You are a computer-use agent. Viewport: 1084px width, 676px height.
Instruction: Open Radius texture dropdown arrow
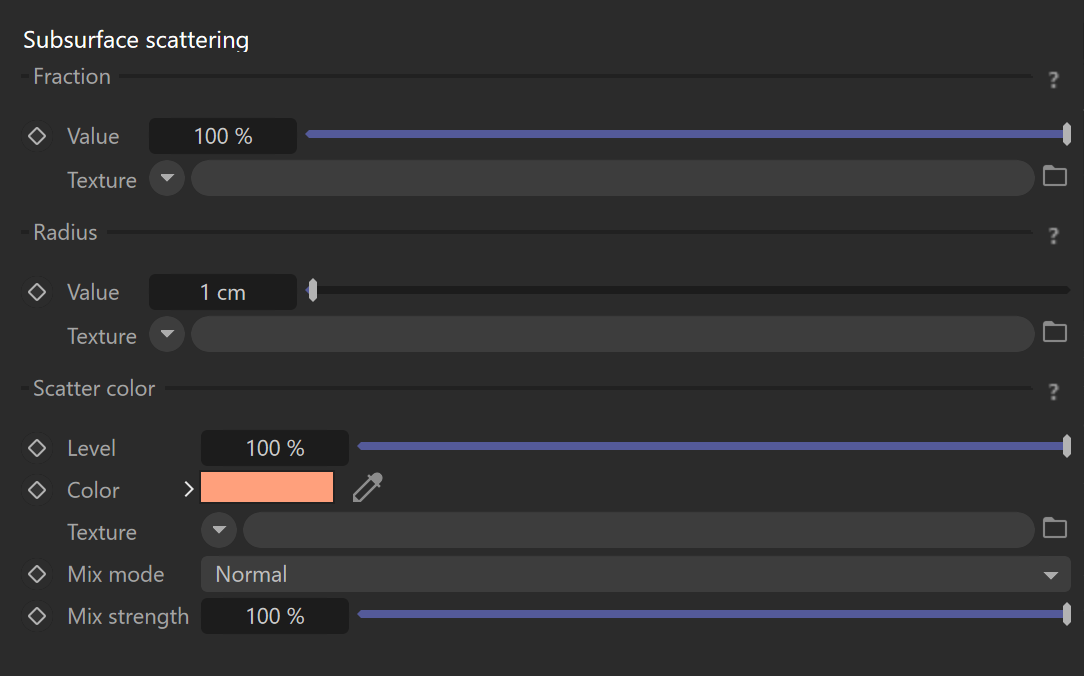tap(167, 335)
